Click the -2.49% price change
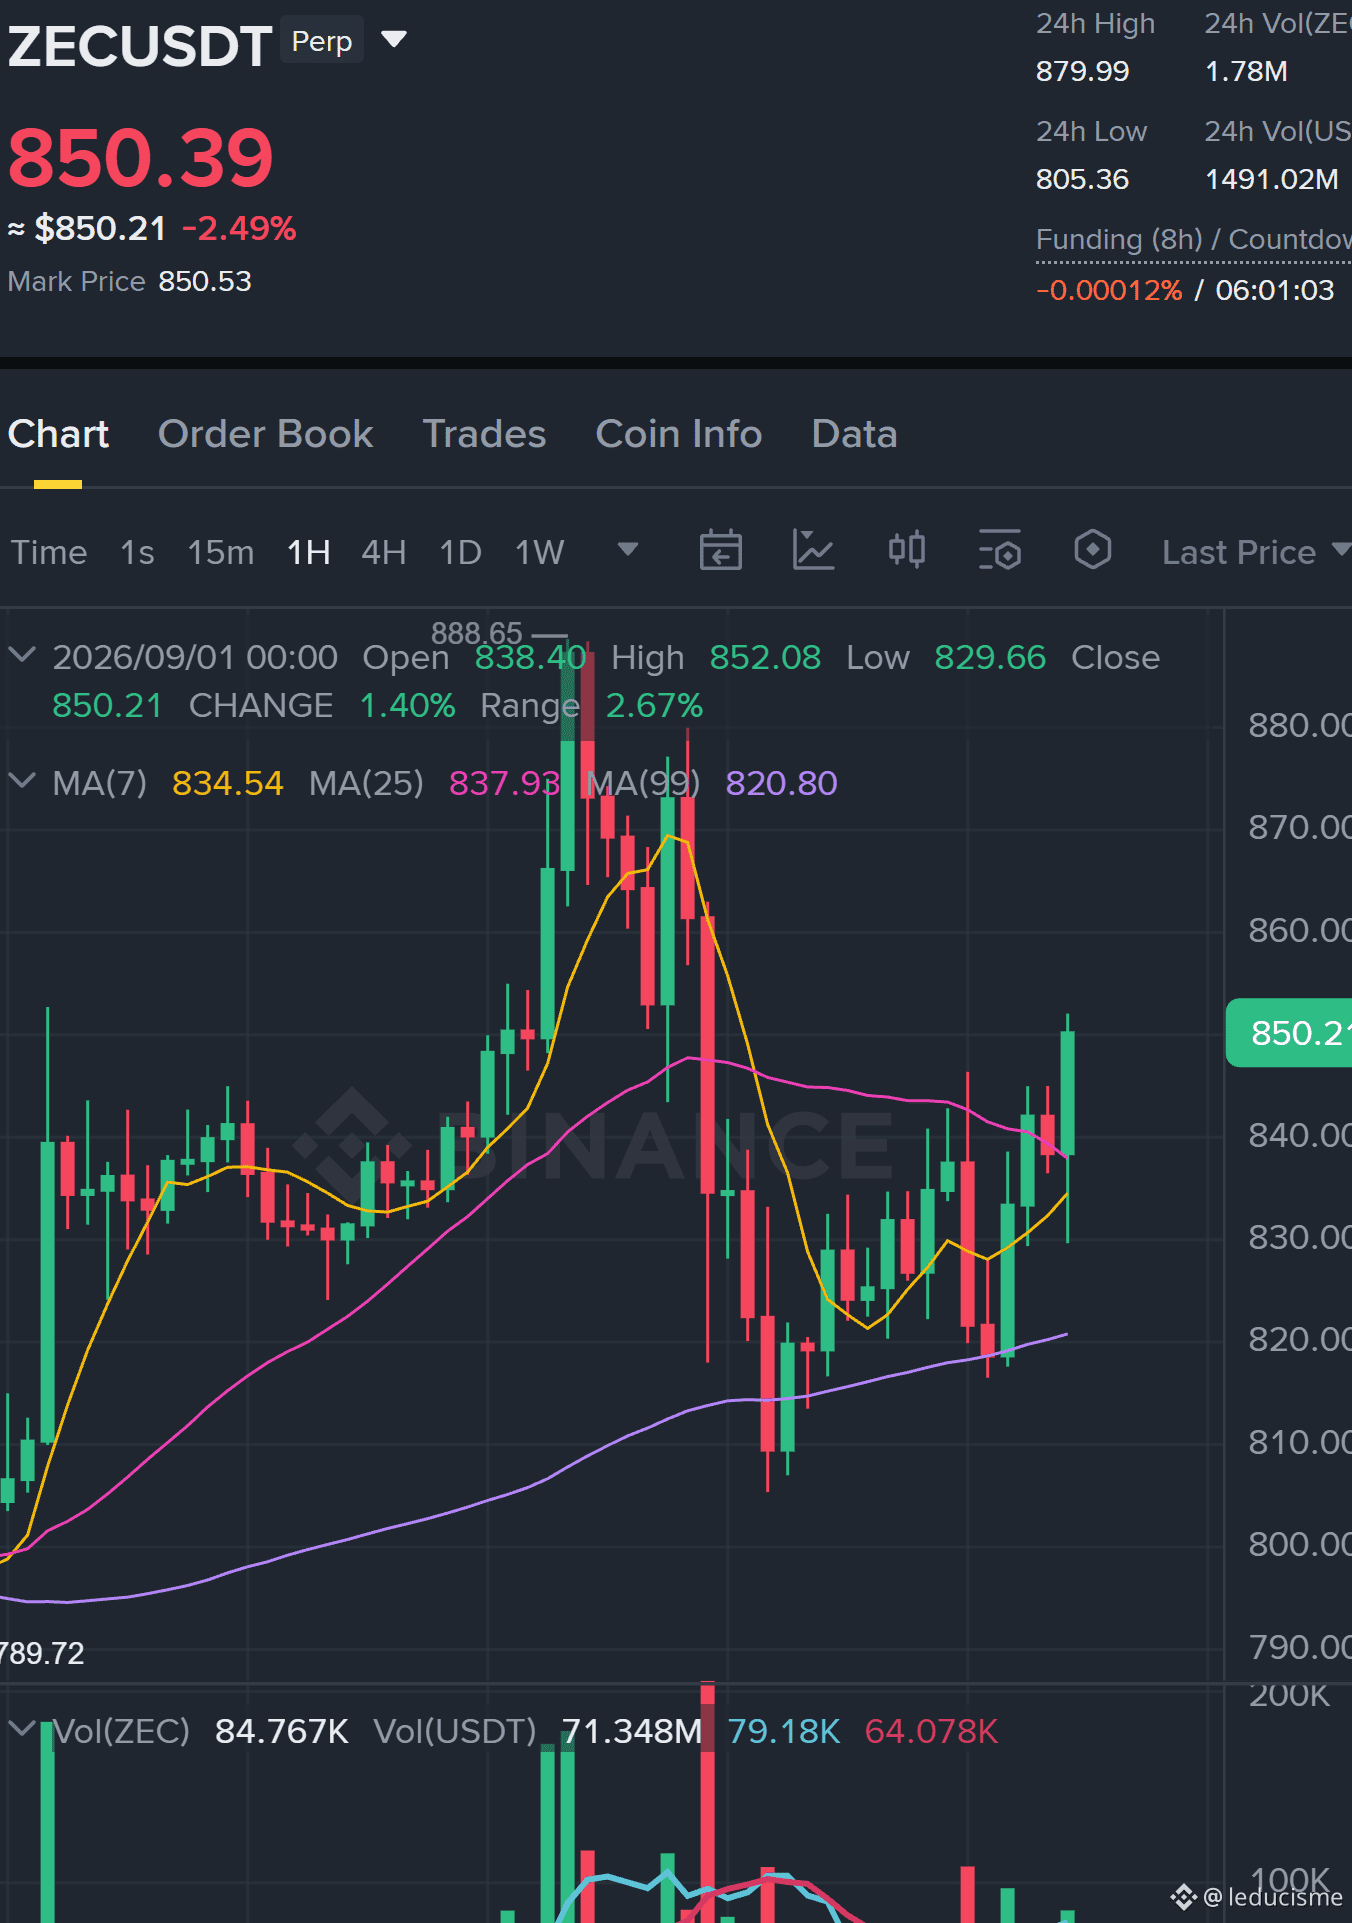The height and width of the screenshot is (1923, 1352). coord(239,228)
